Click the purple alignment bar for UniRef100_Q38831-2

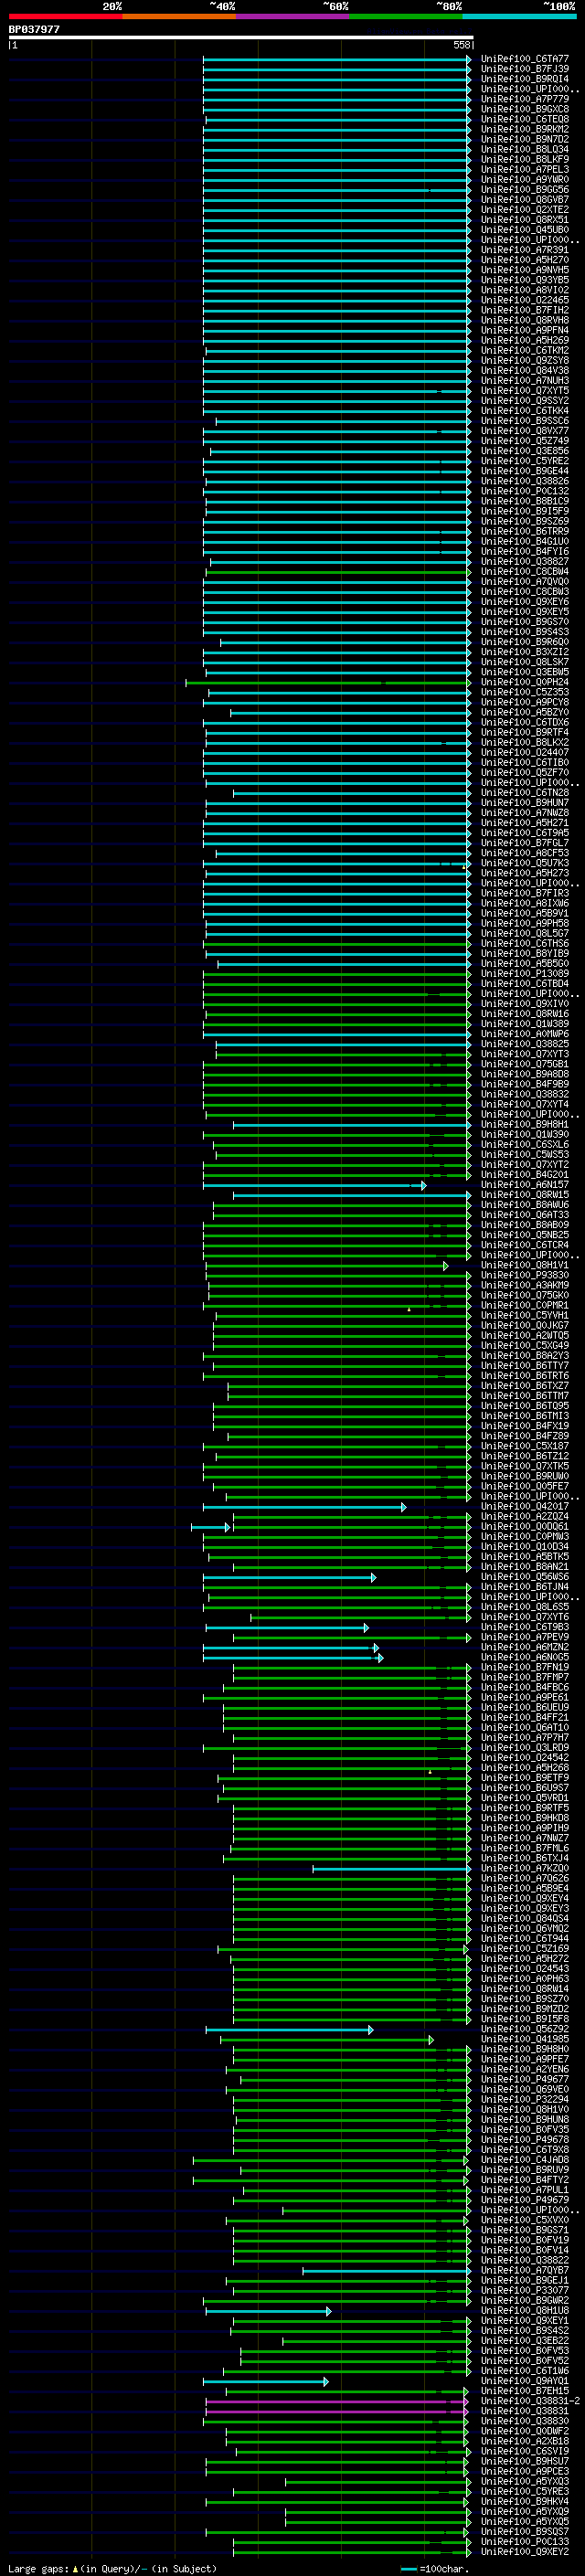coord(338,2401)
